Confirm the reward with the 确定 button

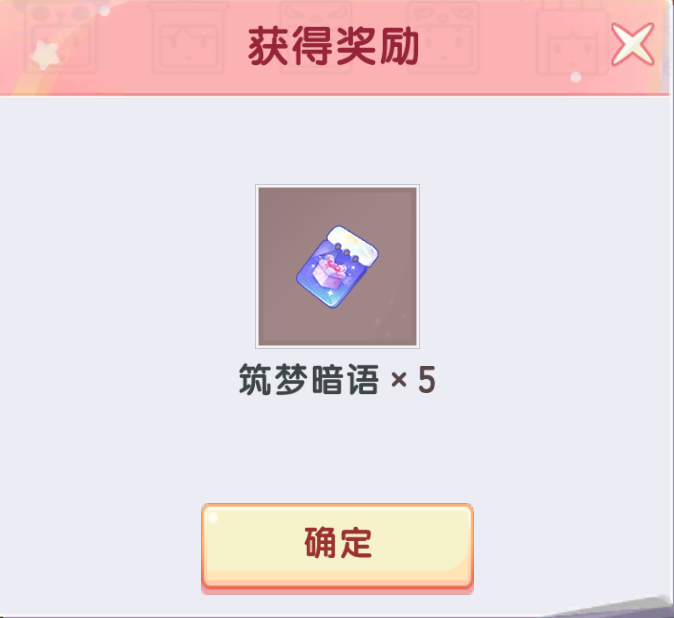point(337,546)
